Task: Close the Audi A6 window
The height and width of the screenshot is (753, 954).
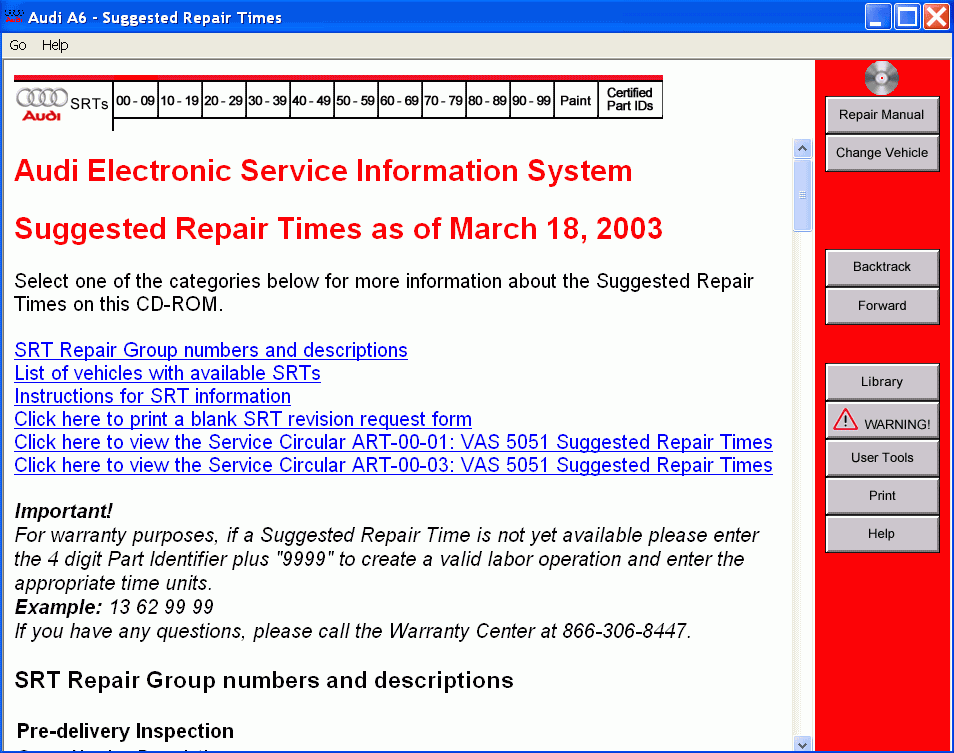Action: tap(936, 16)
